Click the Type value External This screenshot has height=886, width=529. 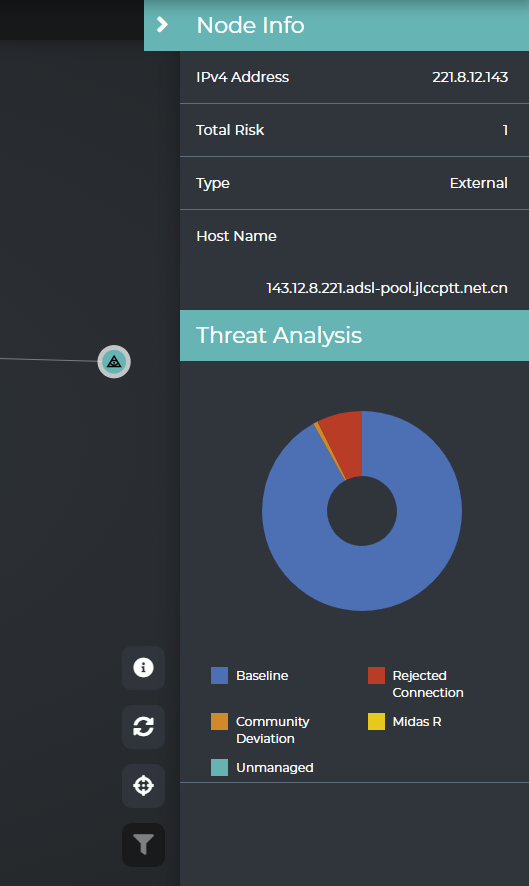(478, 183)
